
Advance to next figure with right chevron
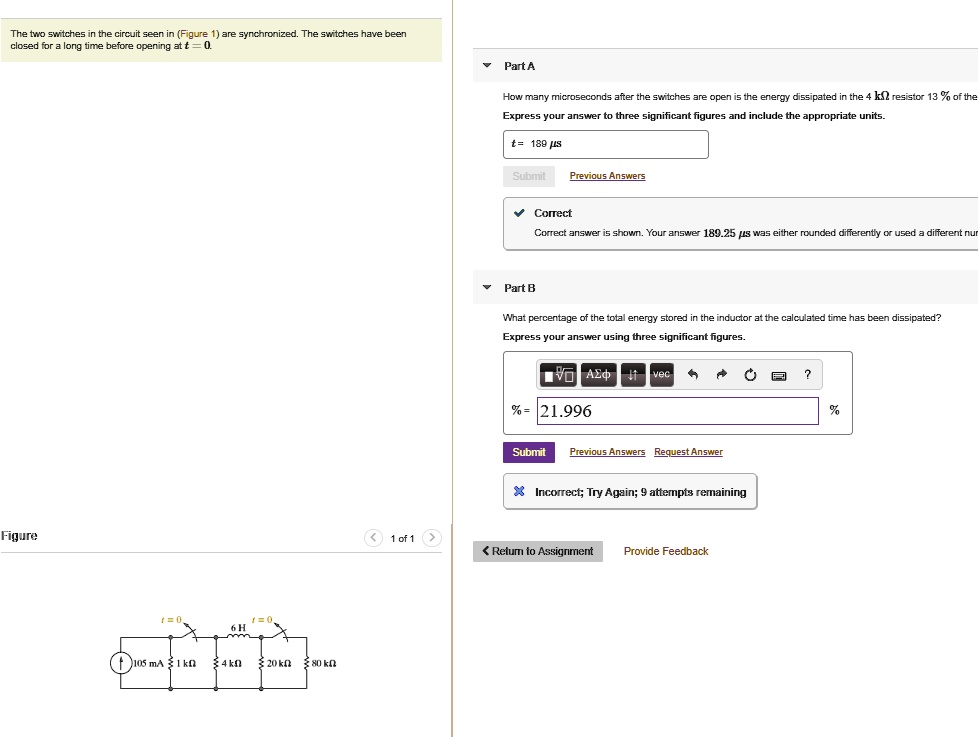coord(430,537)
